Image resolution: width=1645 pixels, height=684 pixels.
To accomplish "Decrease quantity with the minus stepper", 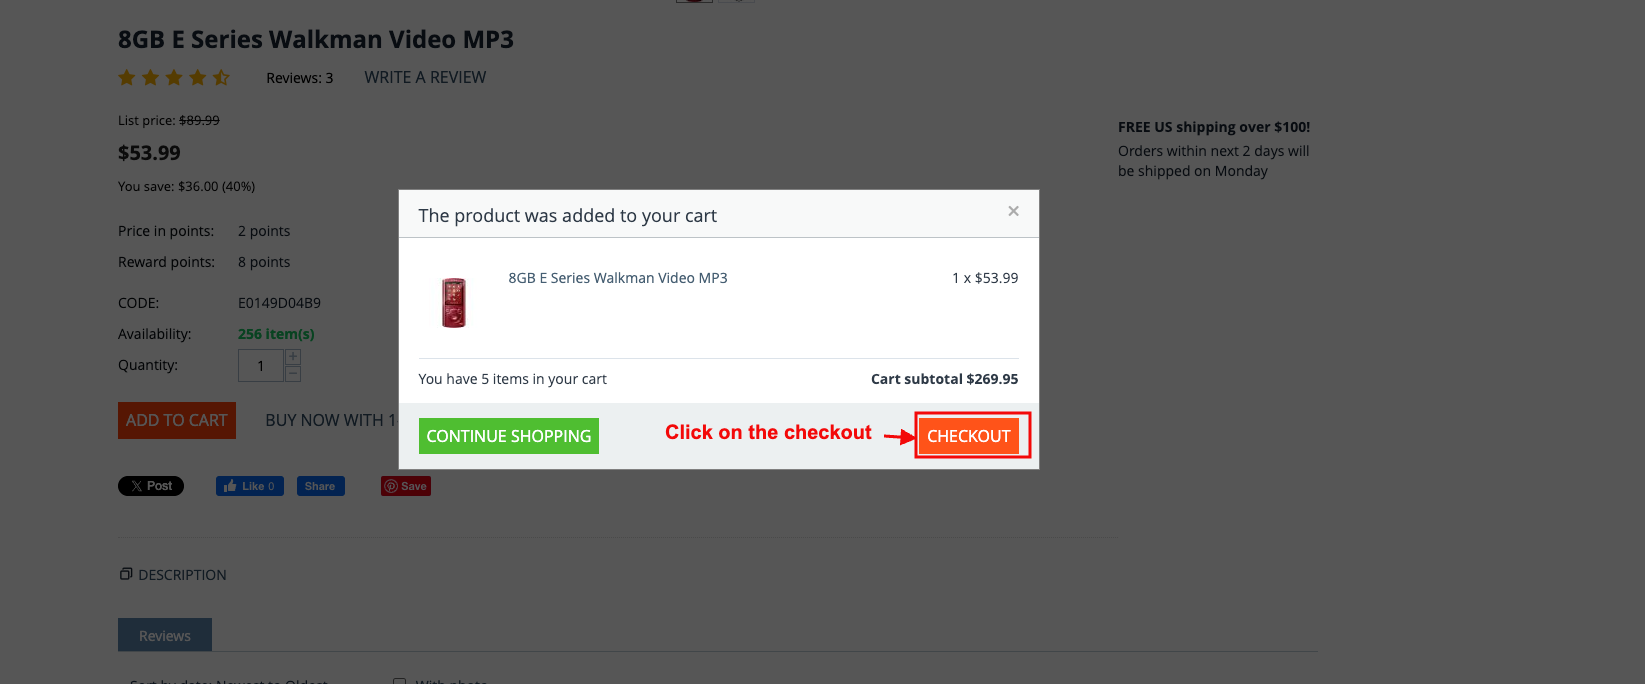I will (293, 374).
